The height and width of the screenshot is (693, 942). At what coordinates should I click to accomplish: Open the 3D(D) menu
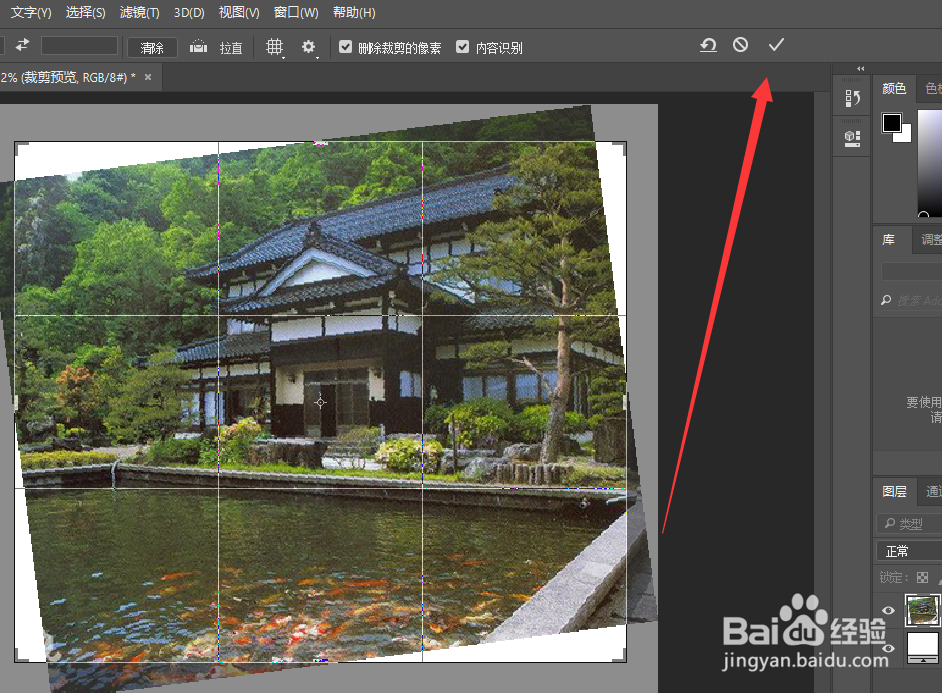click(x=189, y=13)
